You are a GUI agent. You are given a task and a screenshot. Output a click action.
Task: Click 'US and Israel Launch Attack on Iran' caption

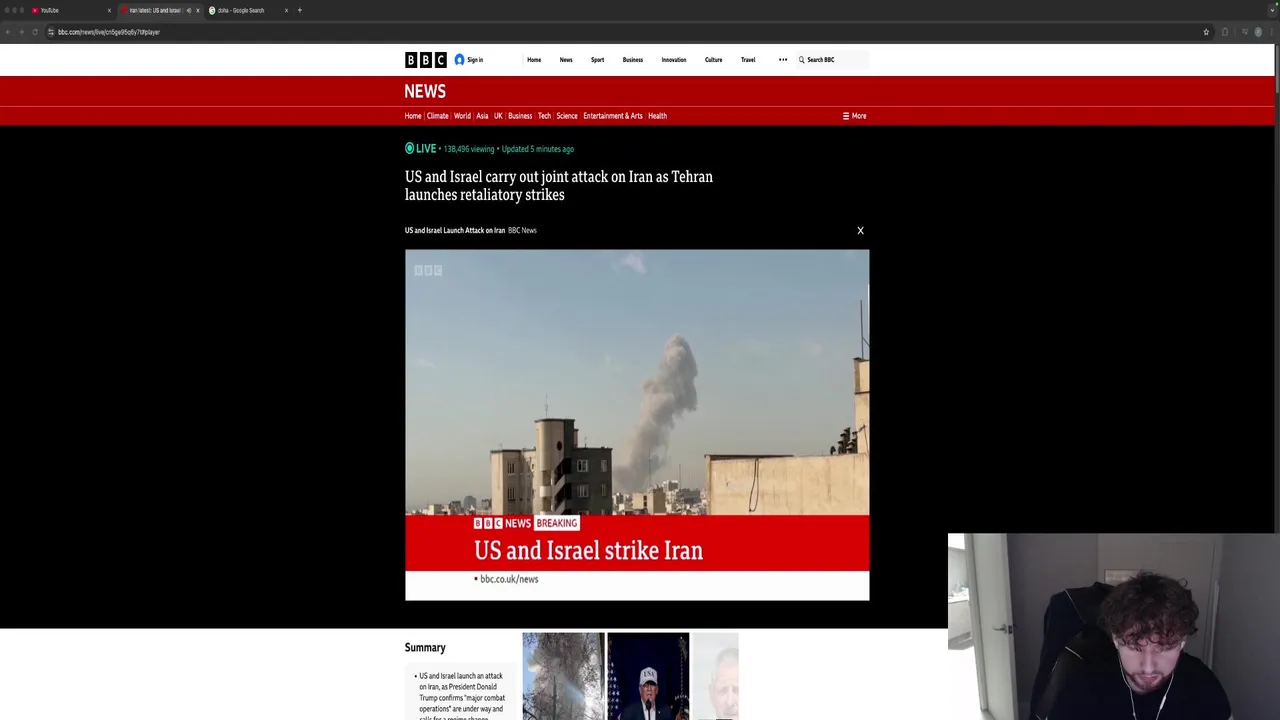coord(455,231)
